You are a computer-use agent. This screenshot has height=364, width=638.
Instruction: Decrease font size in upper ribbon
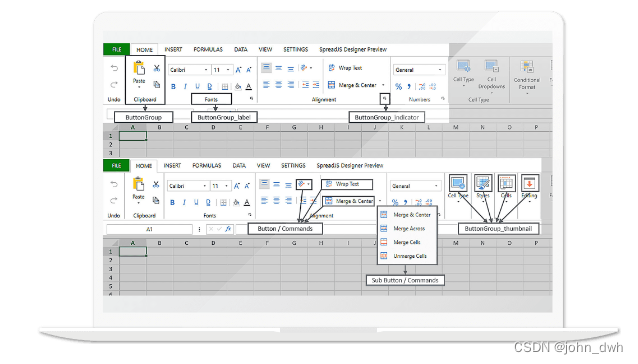(x=249, y=70)
